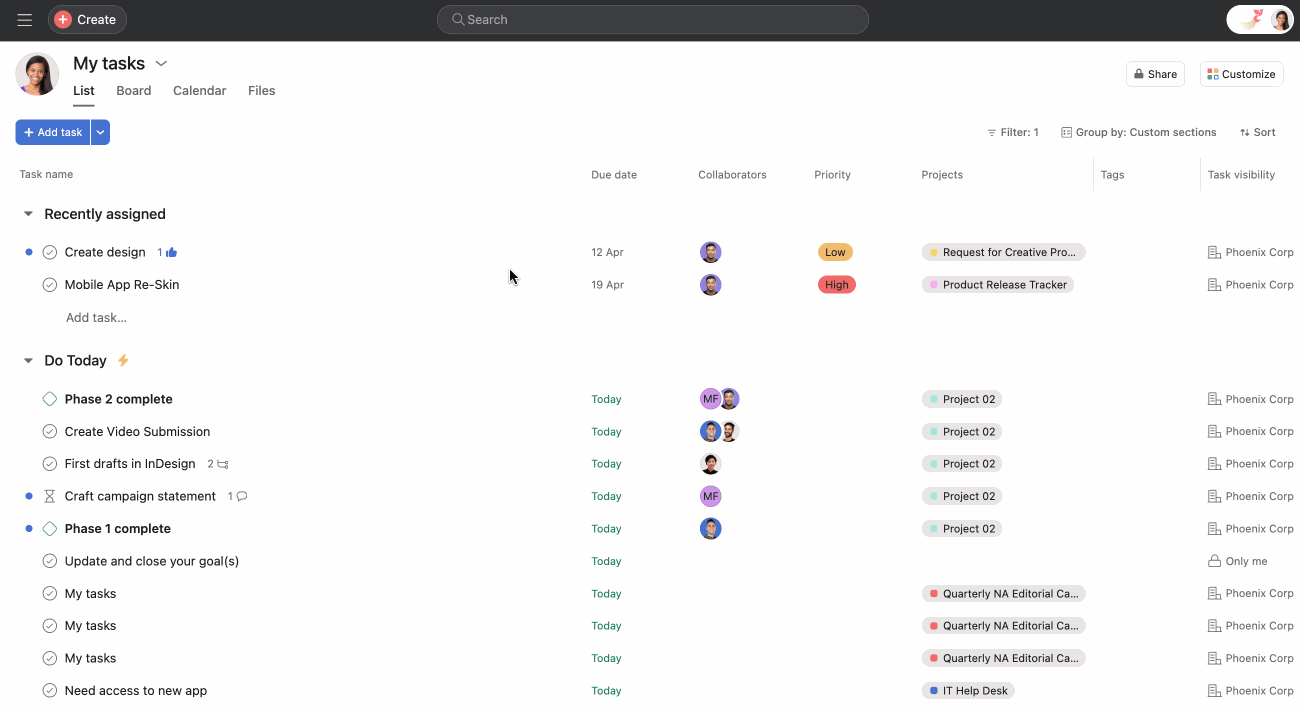Open the Customize panel
Image resolution: width=1300 pixels, height=710 pixels.
pos(1241,74)
